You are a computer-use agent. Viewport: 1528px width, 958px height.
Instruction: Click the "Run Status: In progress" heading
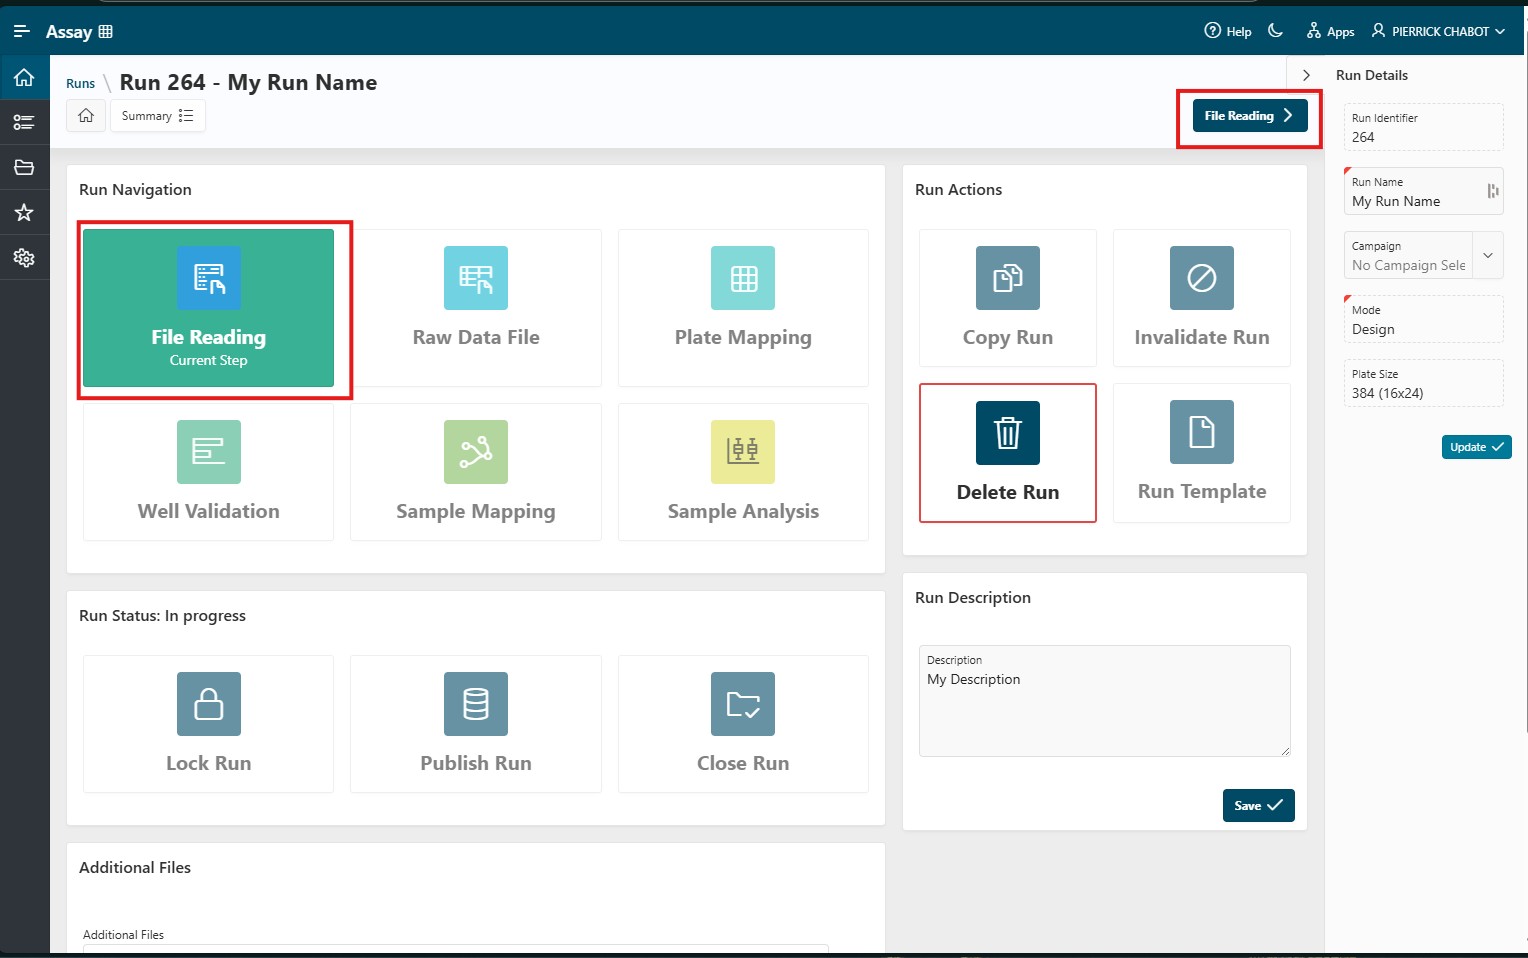pos(163,616)
